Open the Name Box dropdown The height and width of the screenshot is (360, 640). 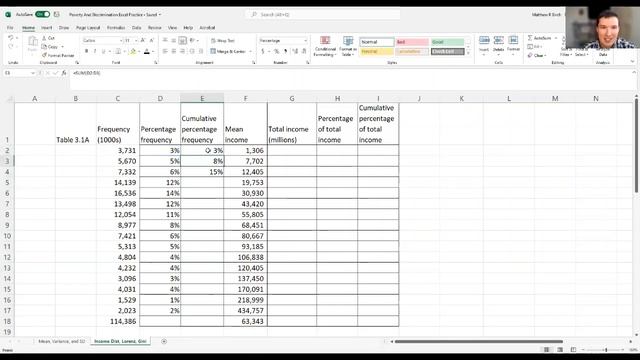[33, 73]
